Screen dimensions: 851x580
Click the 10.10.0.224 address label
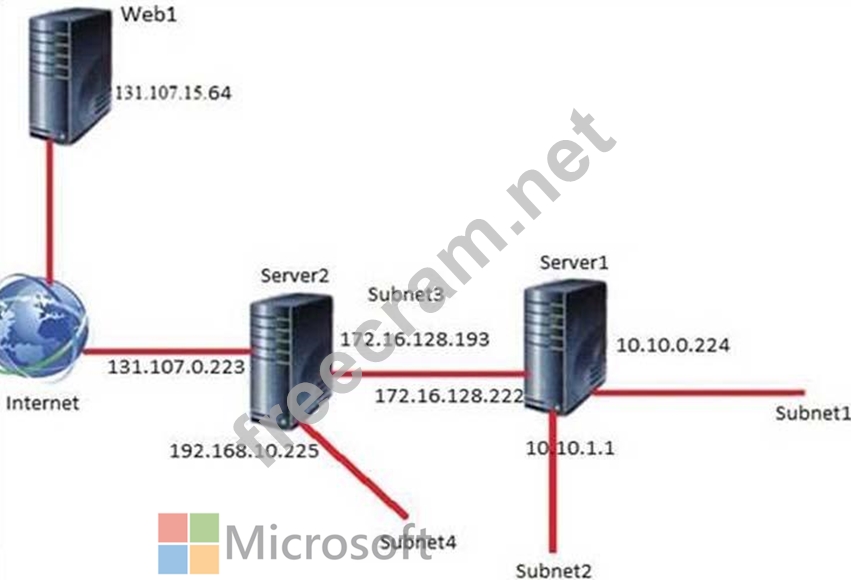(x=673, y=345)
